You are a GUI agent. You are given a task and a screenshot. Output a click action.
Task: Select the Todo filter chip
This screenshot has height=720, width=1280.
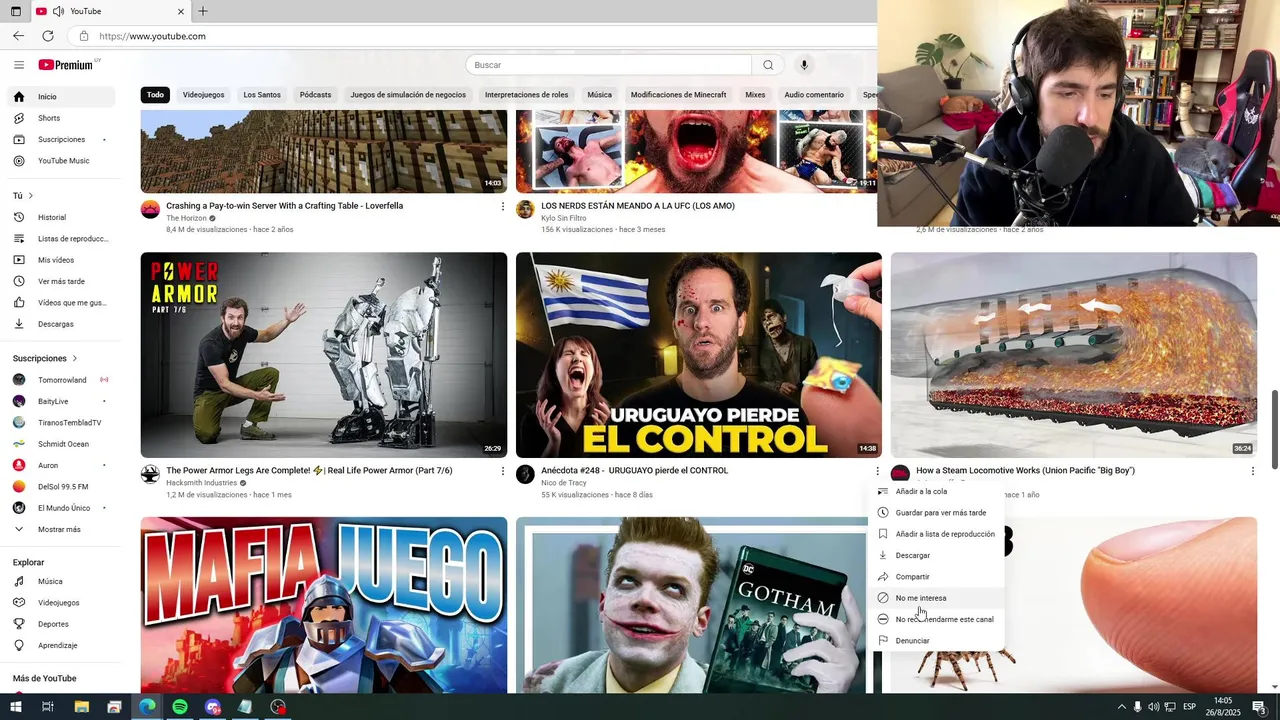tap(155, 95)
